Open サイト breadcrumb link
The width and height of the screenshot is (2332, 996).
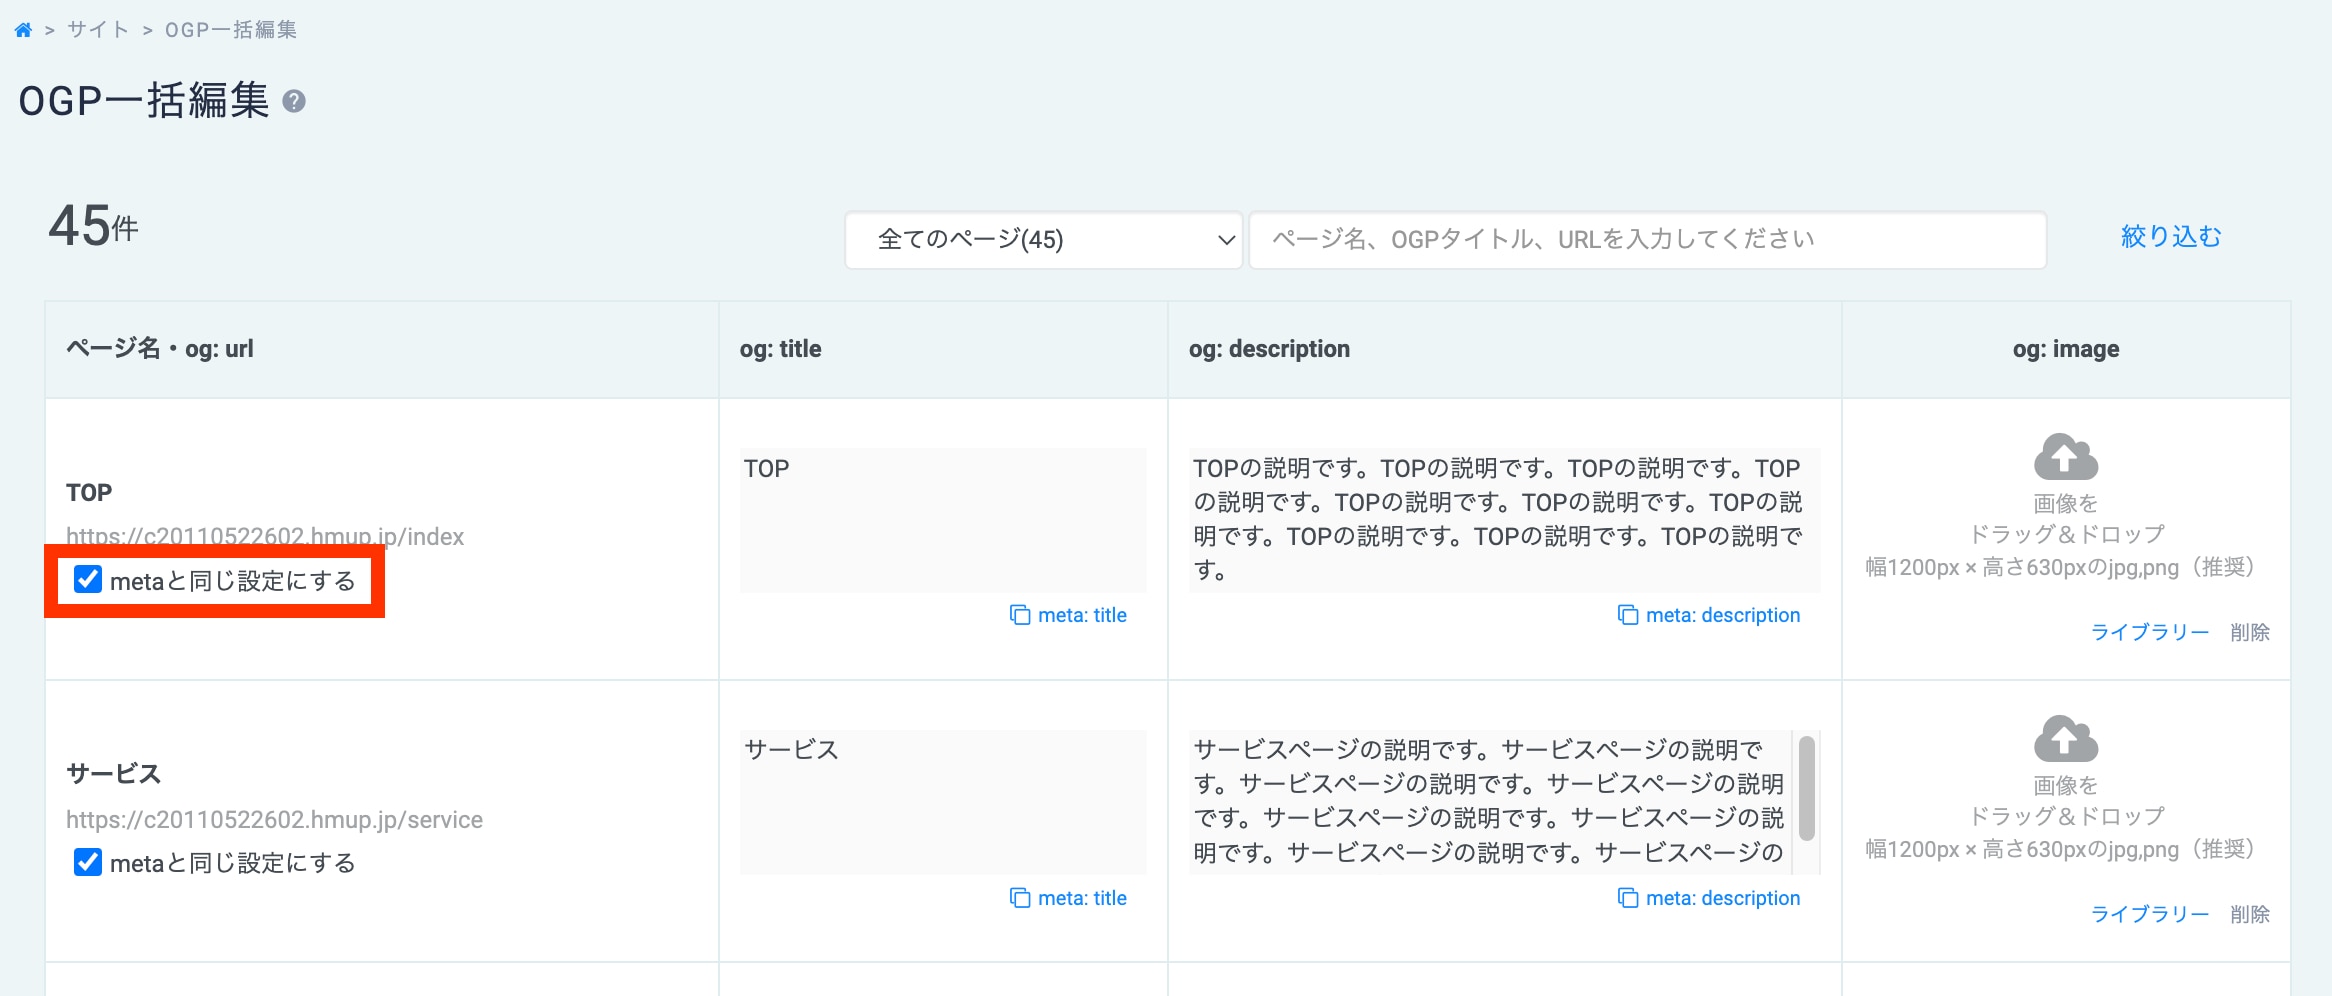[x=98, y=30]
